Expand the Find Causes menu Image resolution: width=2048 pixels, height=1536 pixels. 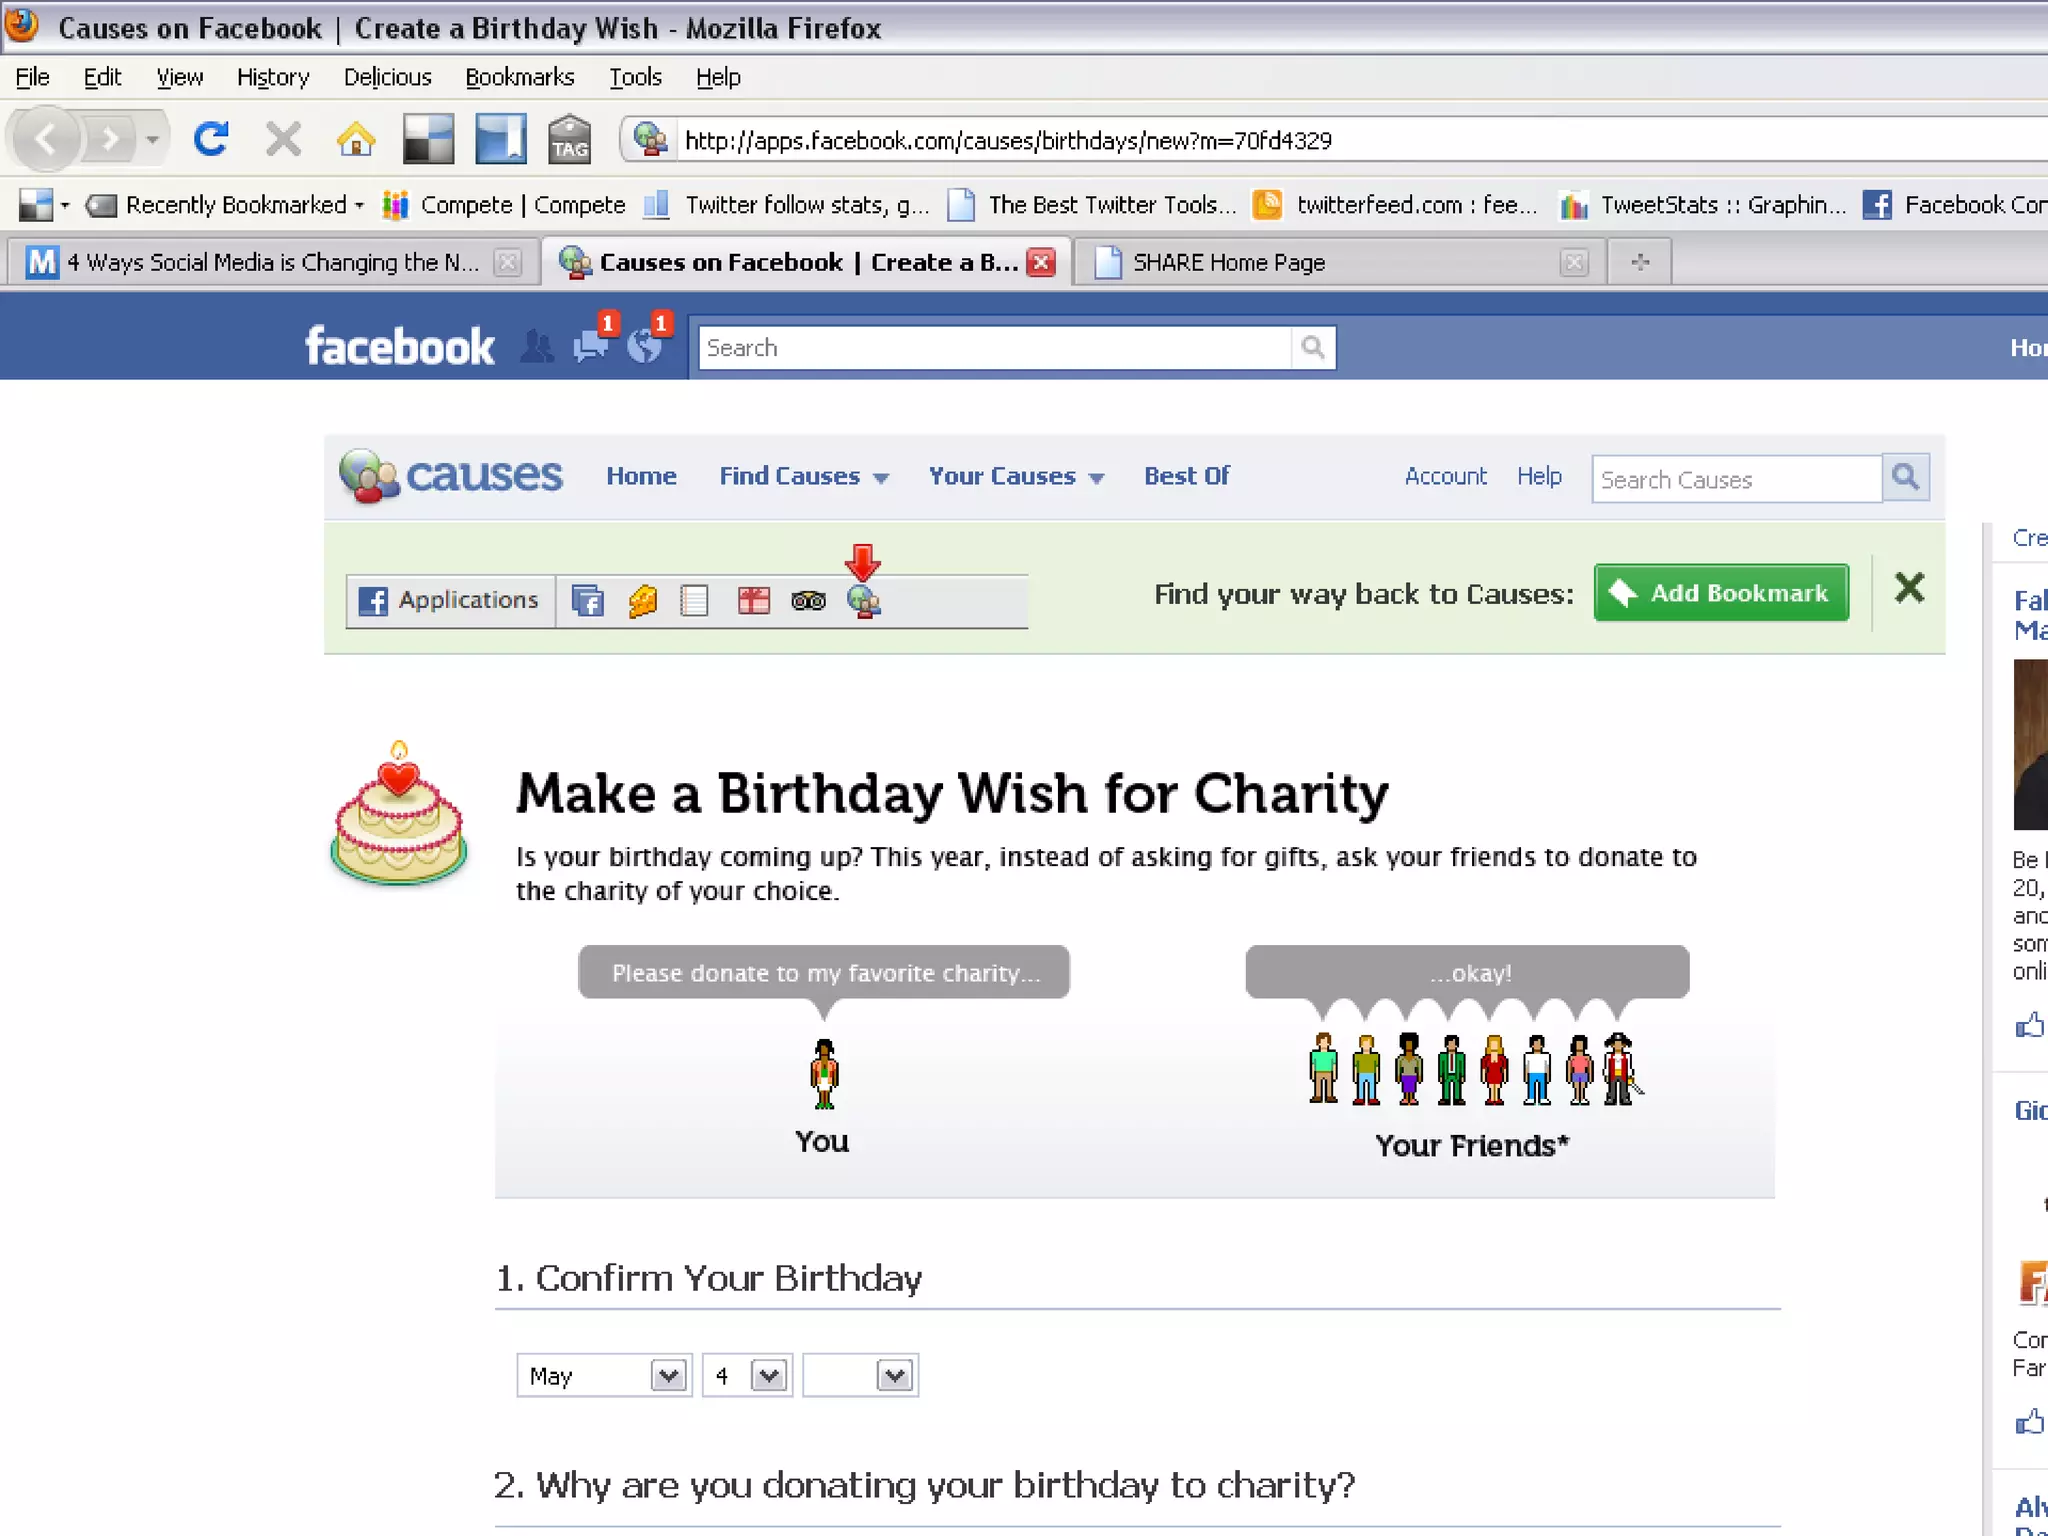pyautogui.click(x=804, y=476)
